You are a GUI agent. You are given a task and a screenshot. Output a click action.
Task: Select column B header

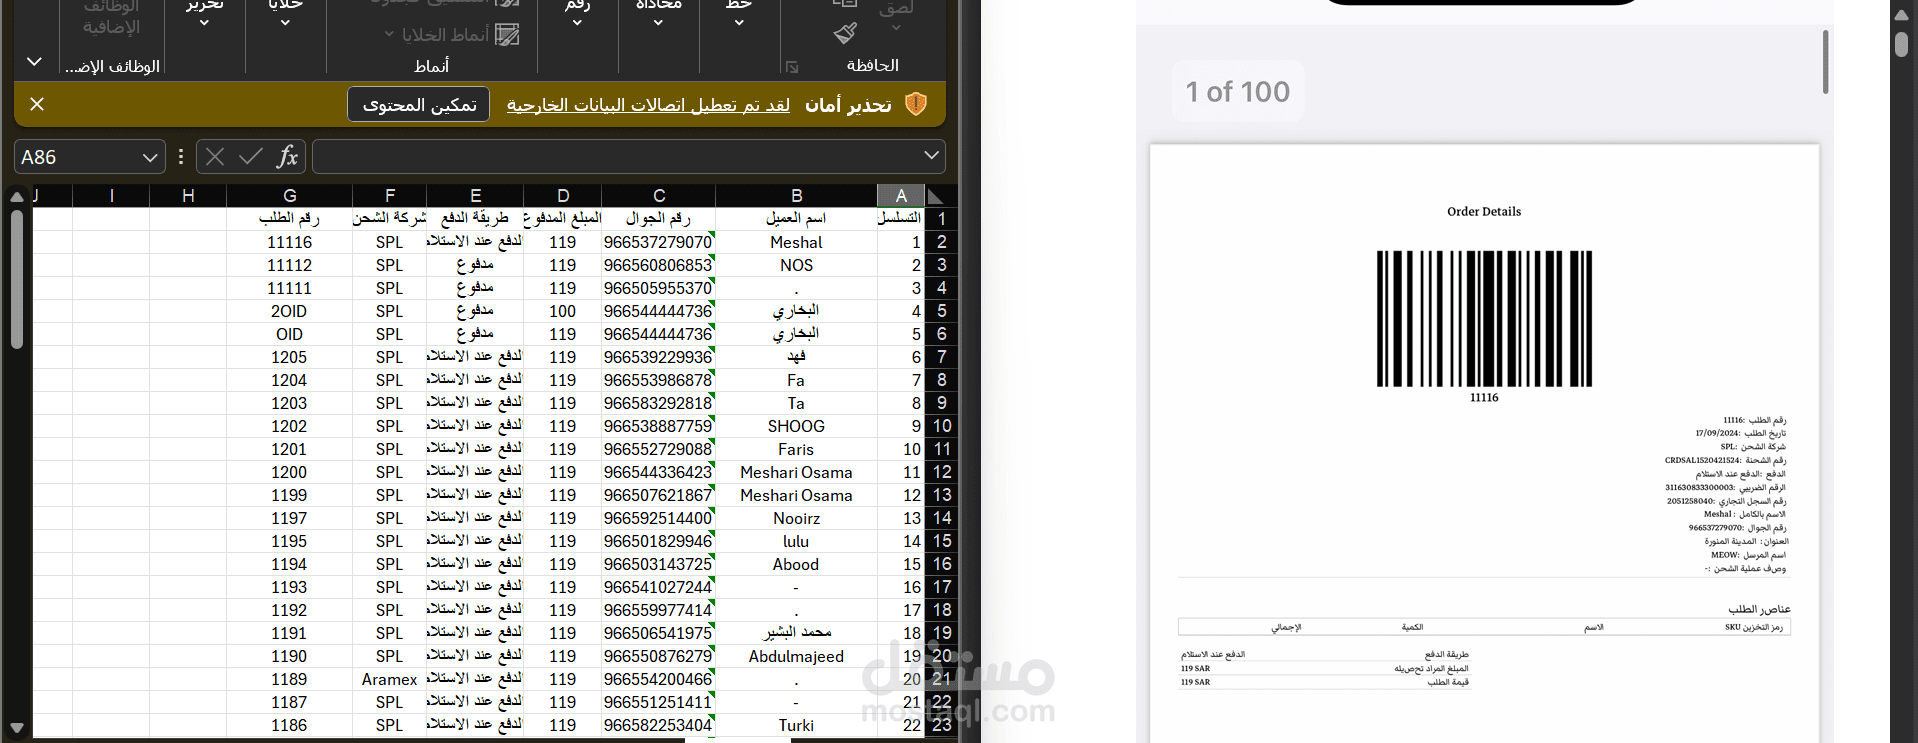[796, 196]
